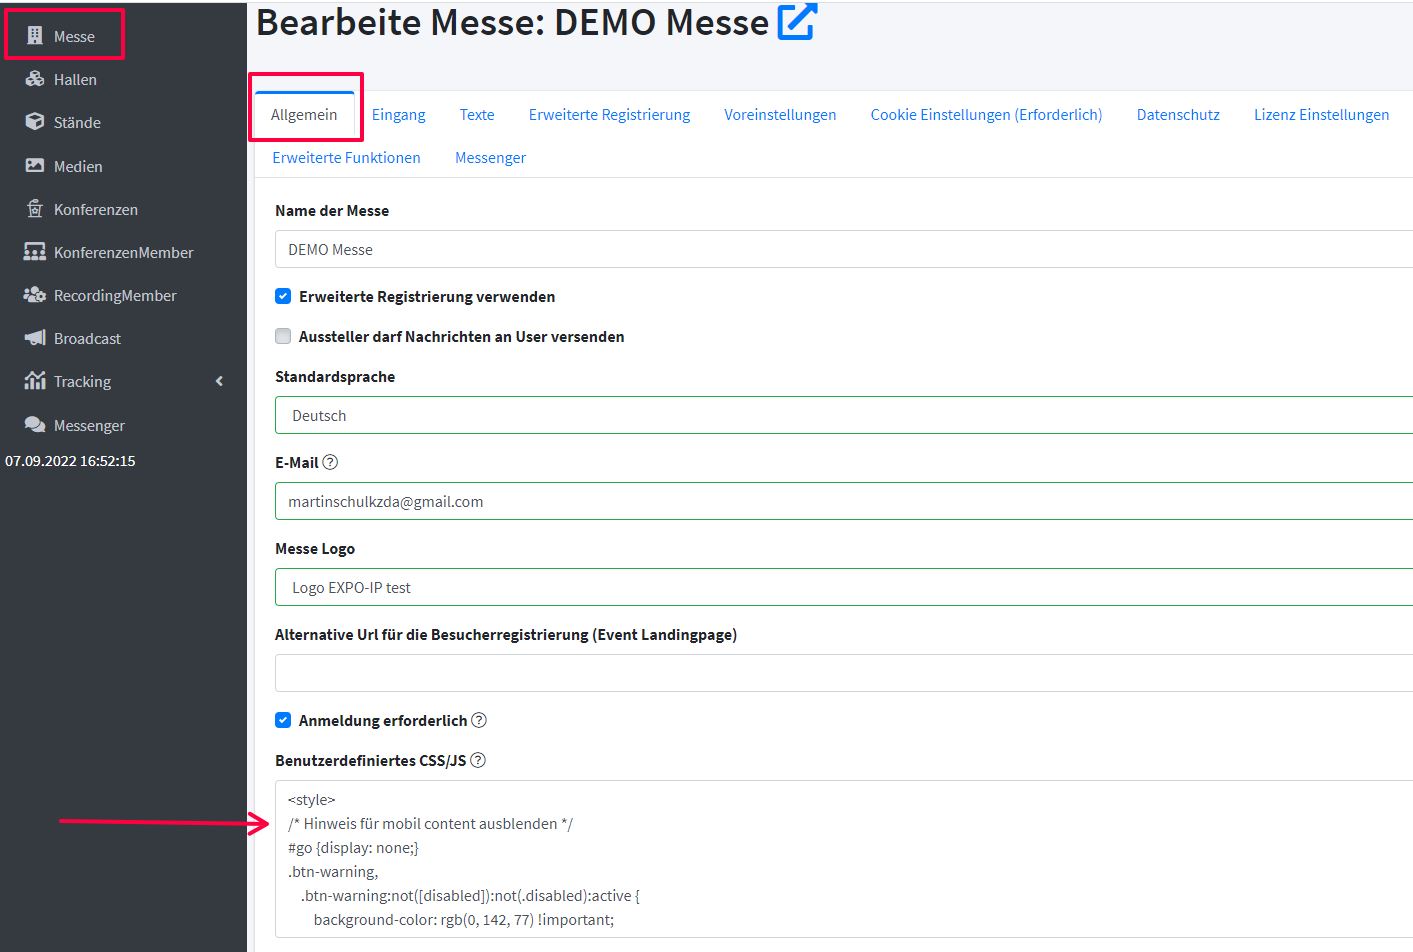Click the Hallen icon in sidebar
Image resolution: width=1413 pixels, height=952 pixels.
click(x=35, y=79)
